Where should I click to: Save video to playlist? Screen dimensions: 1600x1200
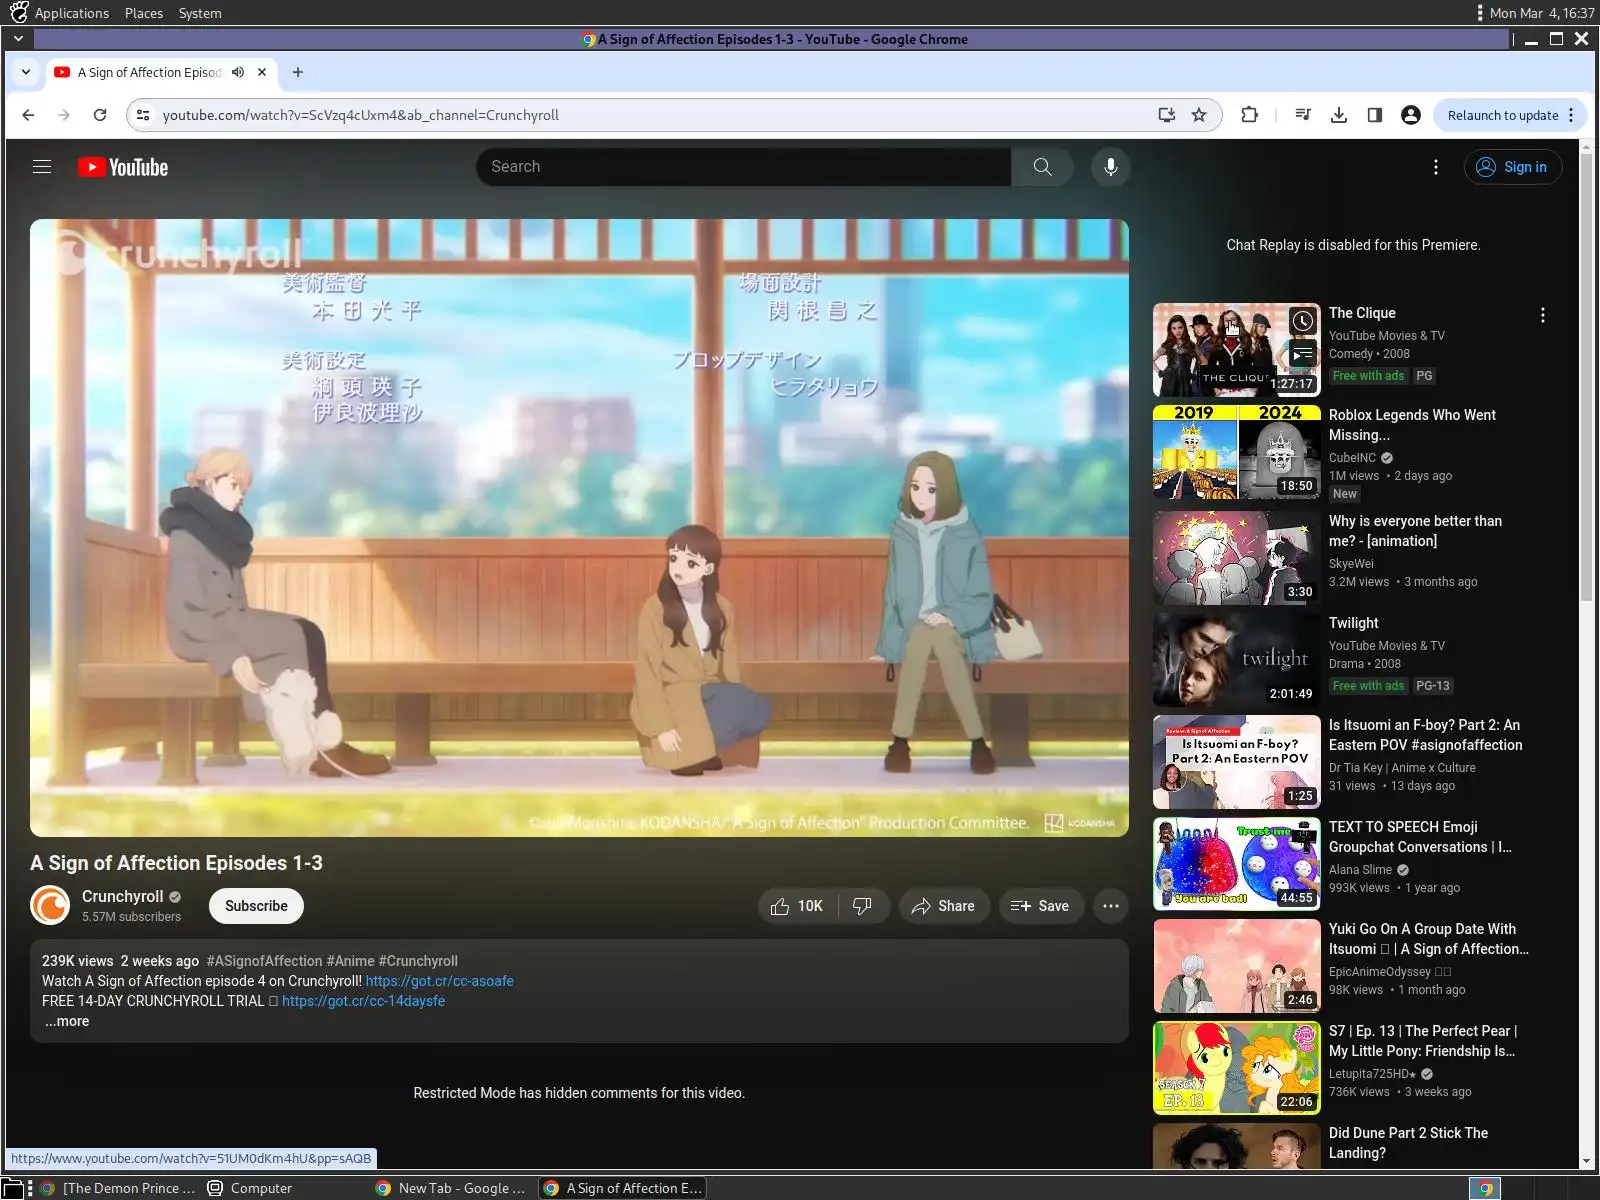tap(1040, 906)
